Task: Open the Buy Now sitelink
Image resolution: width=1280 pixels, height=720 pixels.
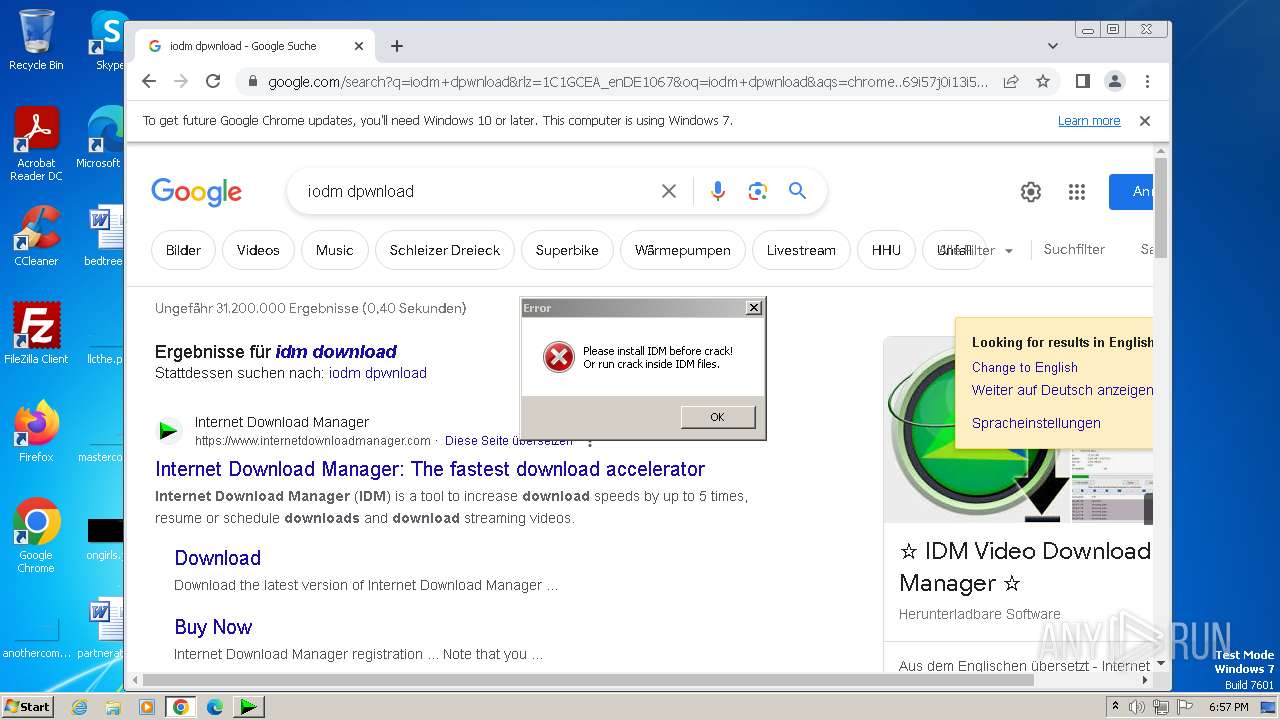Action: tap(213, 627)
